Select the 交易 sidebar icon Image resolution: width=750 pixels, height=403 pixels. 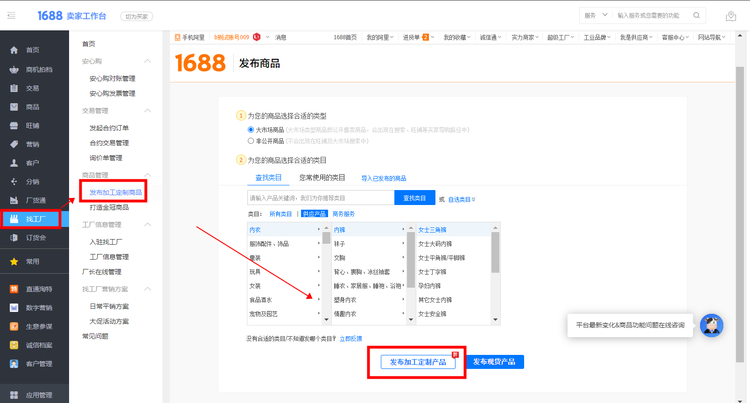pos(14,88)
